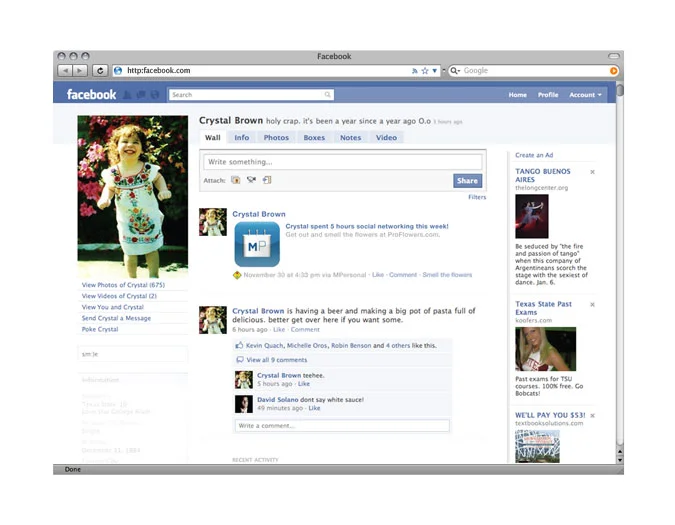Viewport: 675px width, 525px height.
Task: Open Crystal spent 5 hours social networking link
Action: click(x=367, y=226)
